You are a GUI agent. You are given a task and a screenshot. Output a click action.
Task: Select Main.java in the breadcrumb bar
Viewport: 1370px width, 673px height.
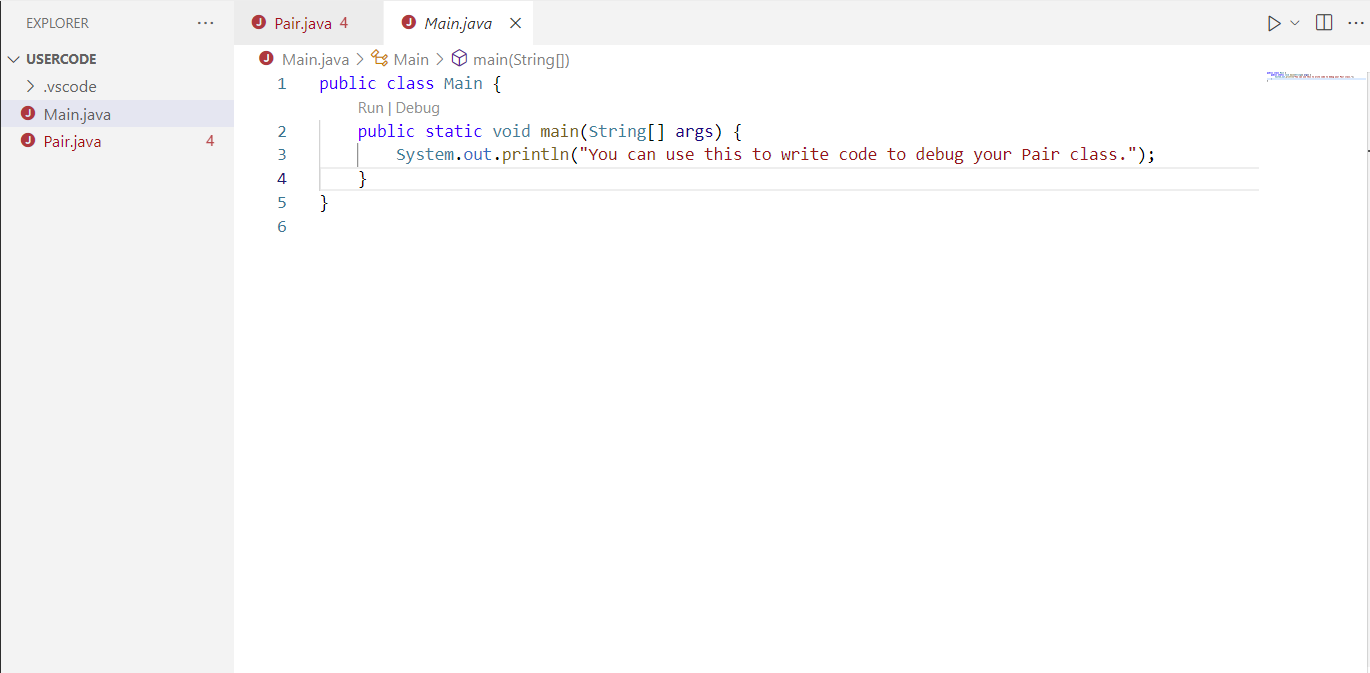314,59
